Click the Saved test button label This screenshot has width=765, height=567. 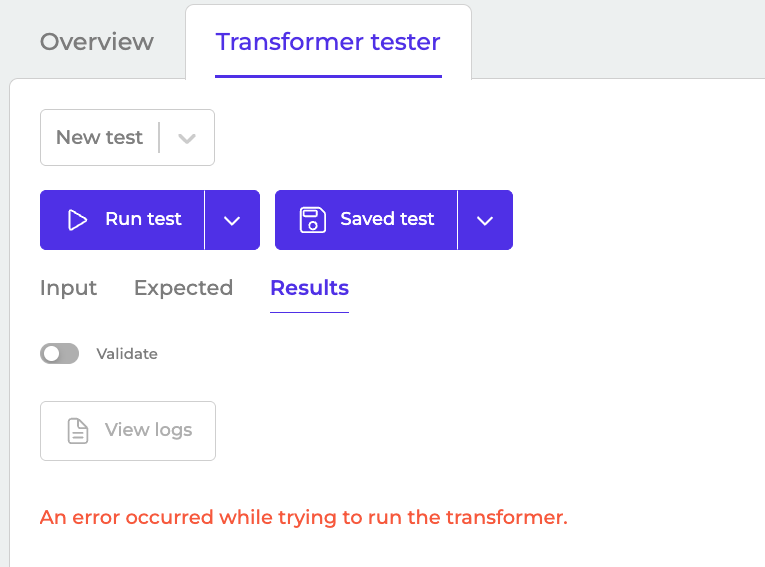point(387,220)
